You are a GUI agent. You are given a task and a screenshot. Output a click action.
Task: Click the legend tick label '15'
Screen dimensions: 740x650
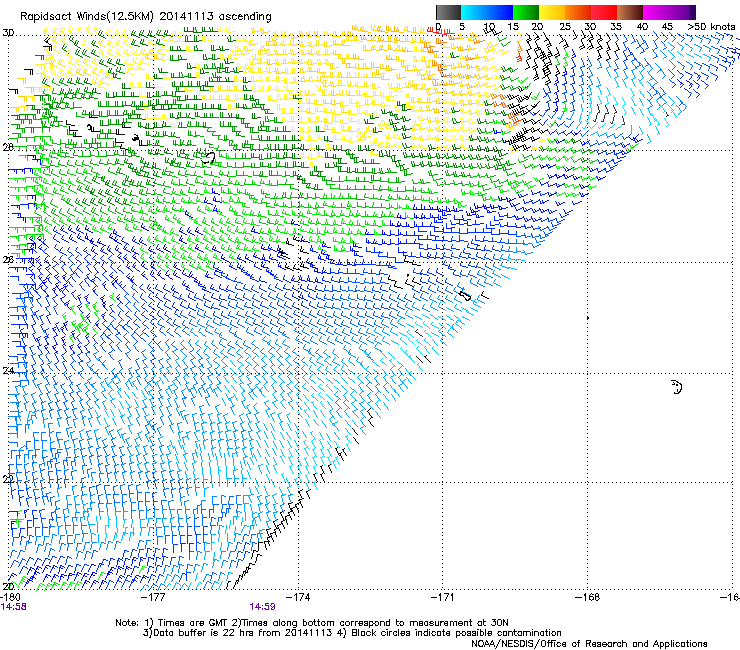[513, 26]
